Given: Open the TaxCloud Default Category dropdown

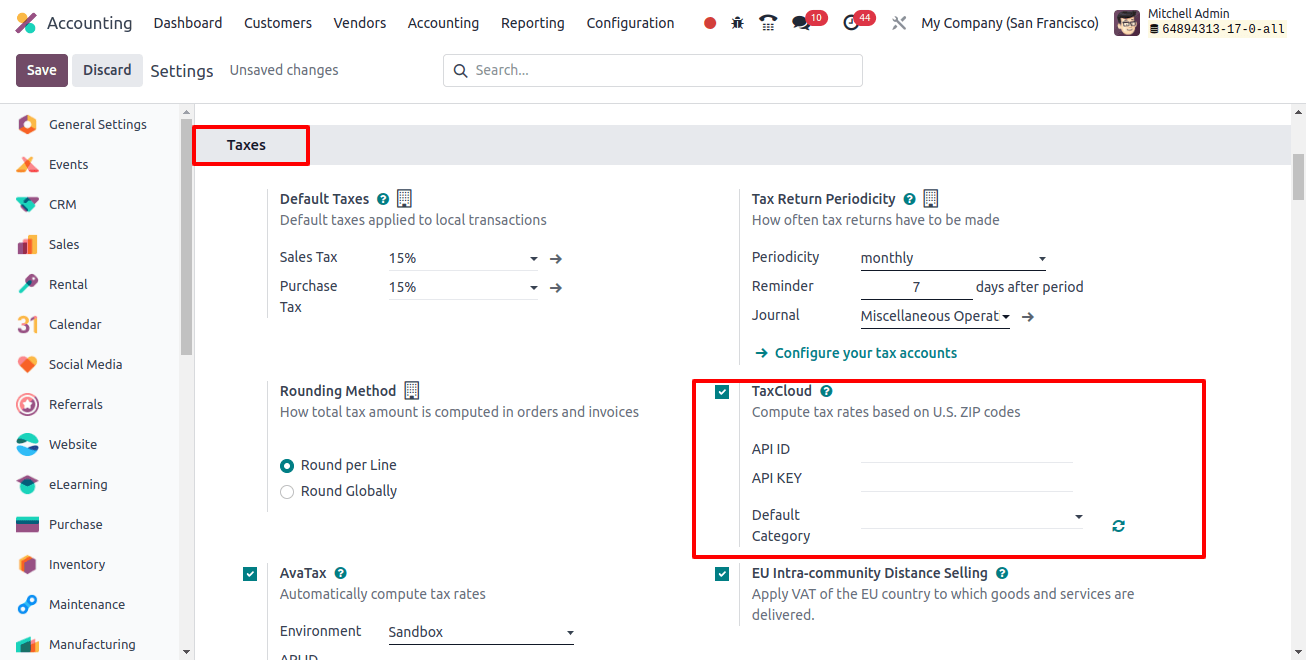Looking at the screenshot, I should pyautogui.click(x=972, y=516).
